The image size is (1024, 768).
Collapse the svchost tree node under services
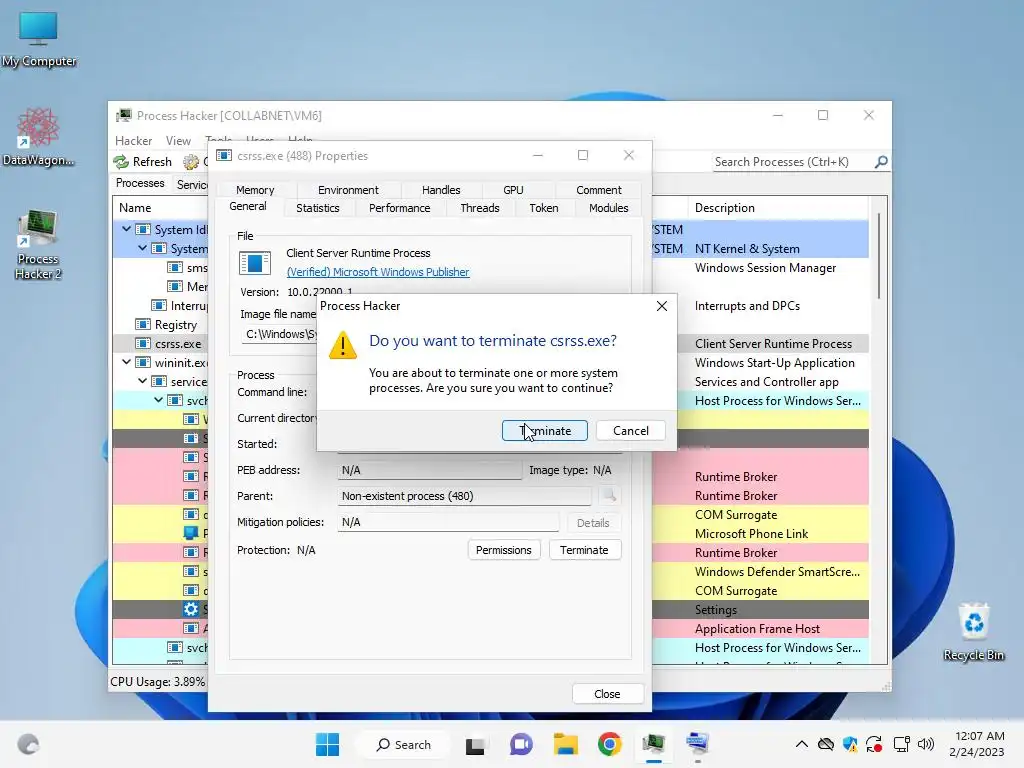[x=159, y=400]
